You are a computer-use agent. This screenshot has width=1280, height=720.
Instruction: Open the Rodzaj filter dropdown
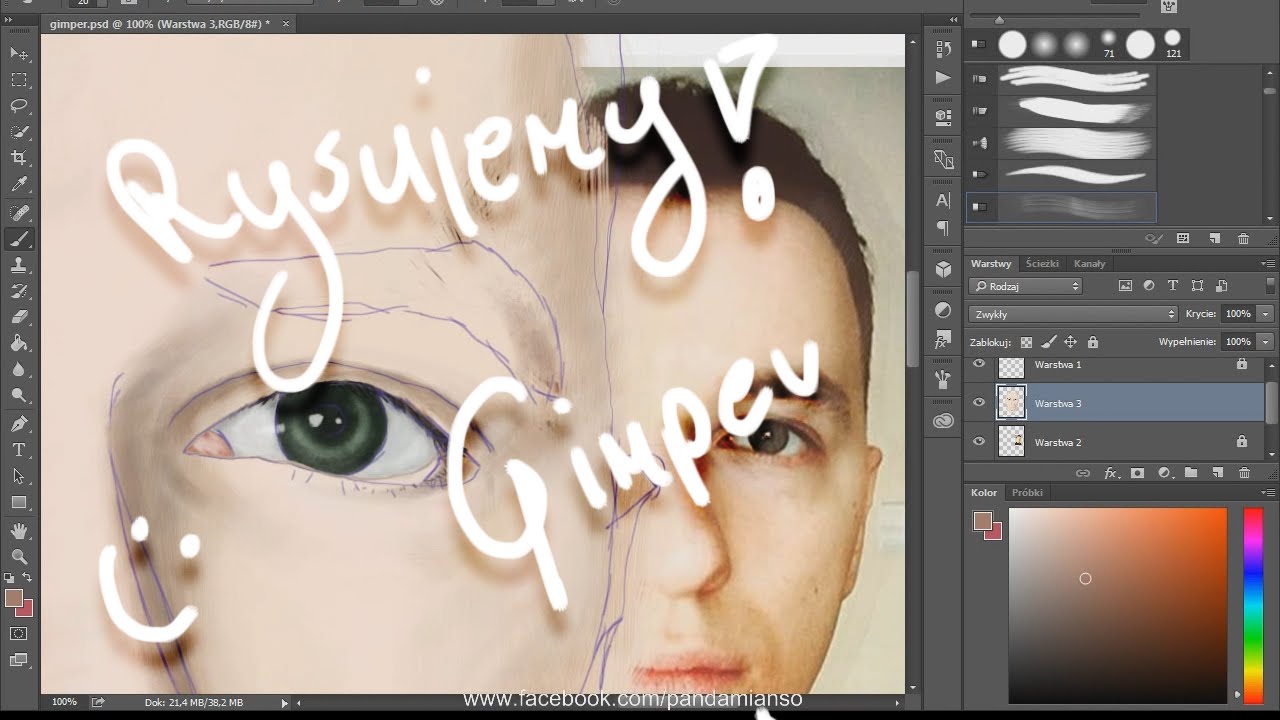(x=1027, y=286)
